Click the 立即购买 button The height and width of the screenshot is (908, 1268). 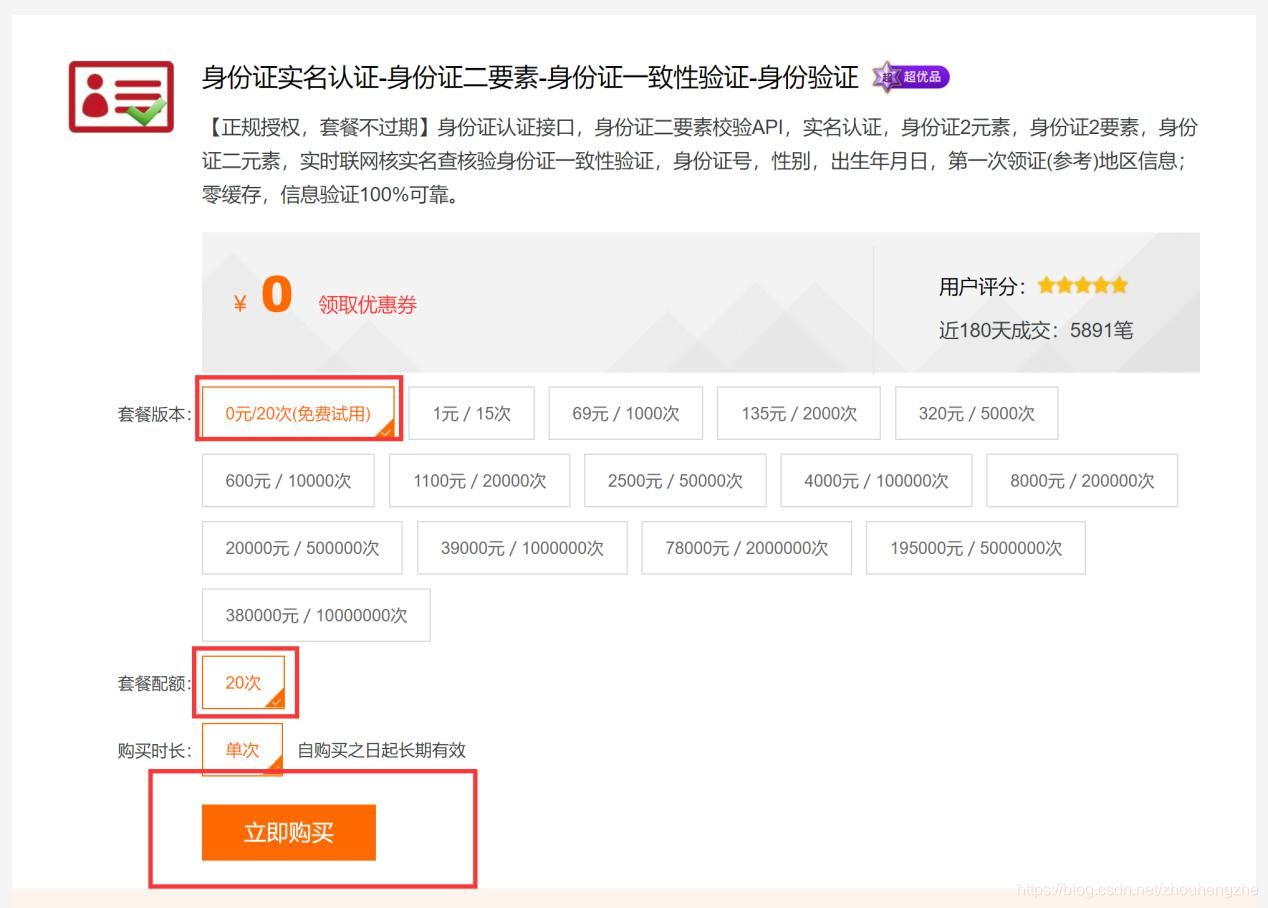click(288, 831)
